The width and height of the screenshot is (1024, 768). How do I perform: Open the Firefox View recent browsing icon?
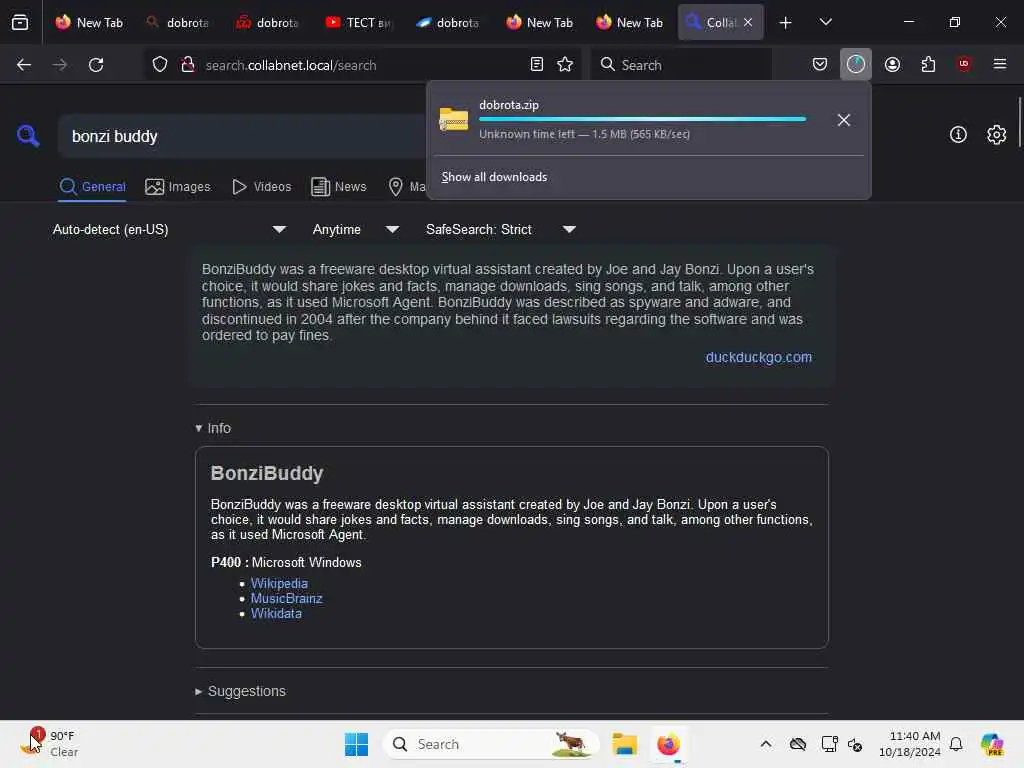click(20, 22)
